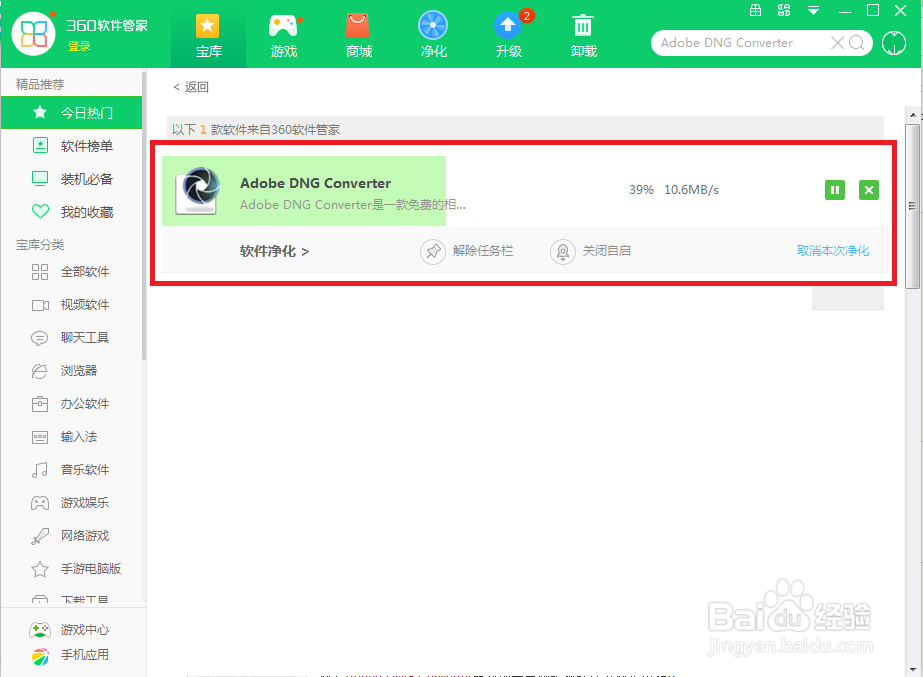Image resolution: width=923 pixels, height=677 pixels.
Task: Go to the 净化 tab
Action: coord(433,35)
